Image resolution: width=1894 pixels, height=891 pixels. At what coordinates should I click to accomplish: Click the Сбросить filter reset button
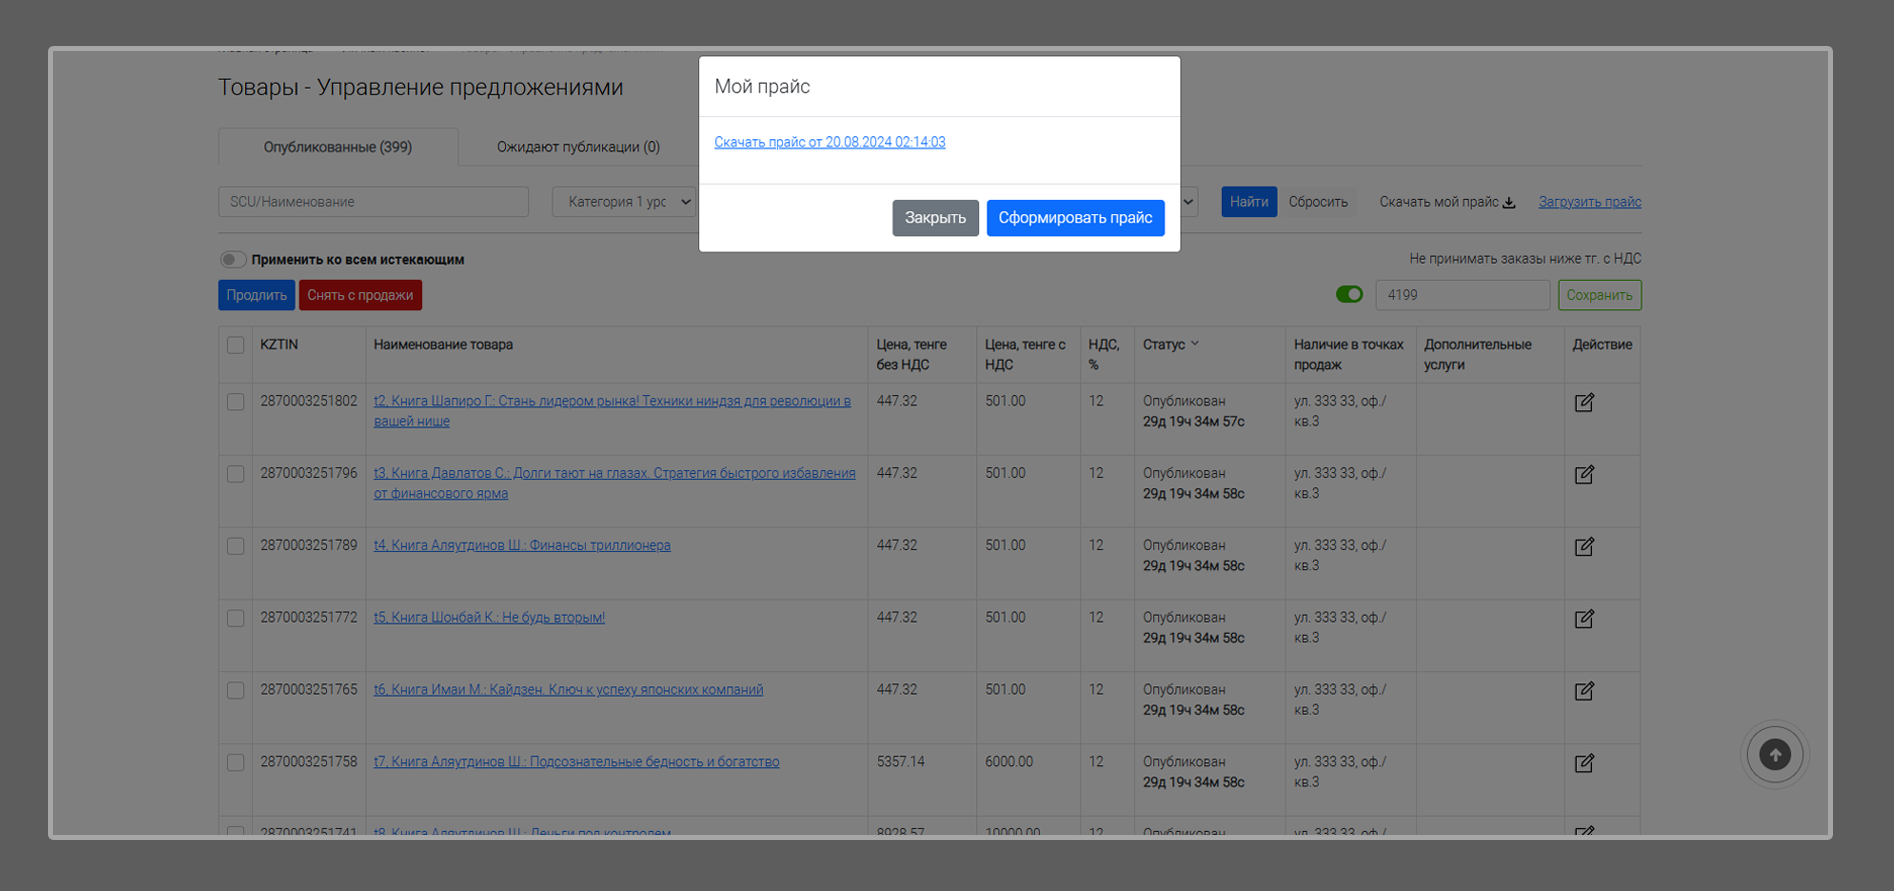(x=1318, y=202)
